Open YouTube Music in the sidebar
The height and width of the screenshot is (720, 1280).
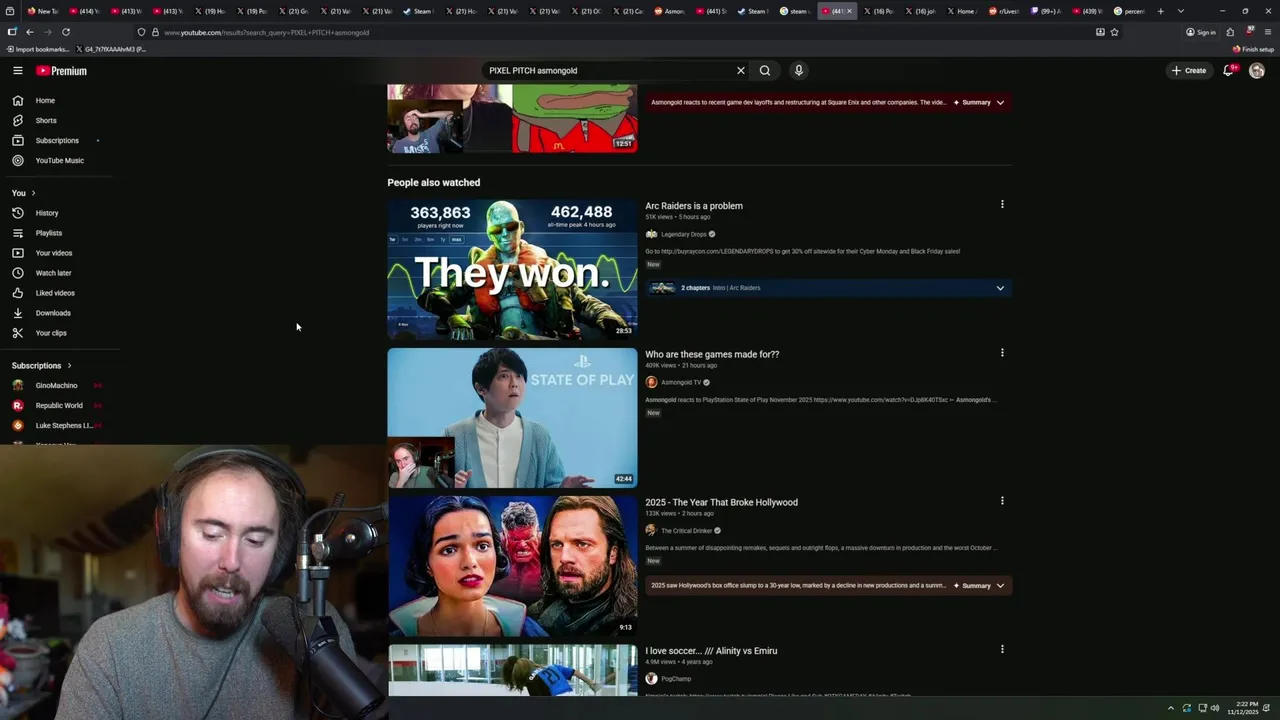click(60, 160)
